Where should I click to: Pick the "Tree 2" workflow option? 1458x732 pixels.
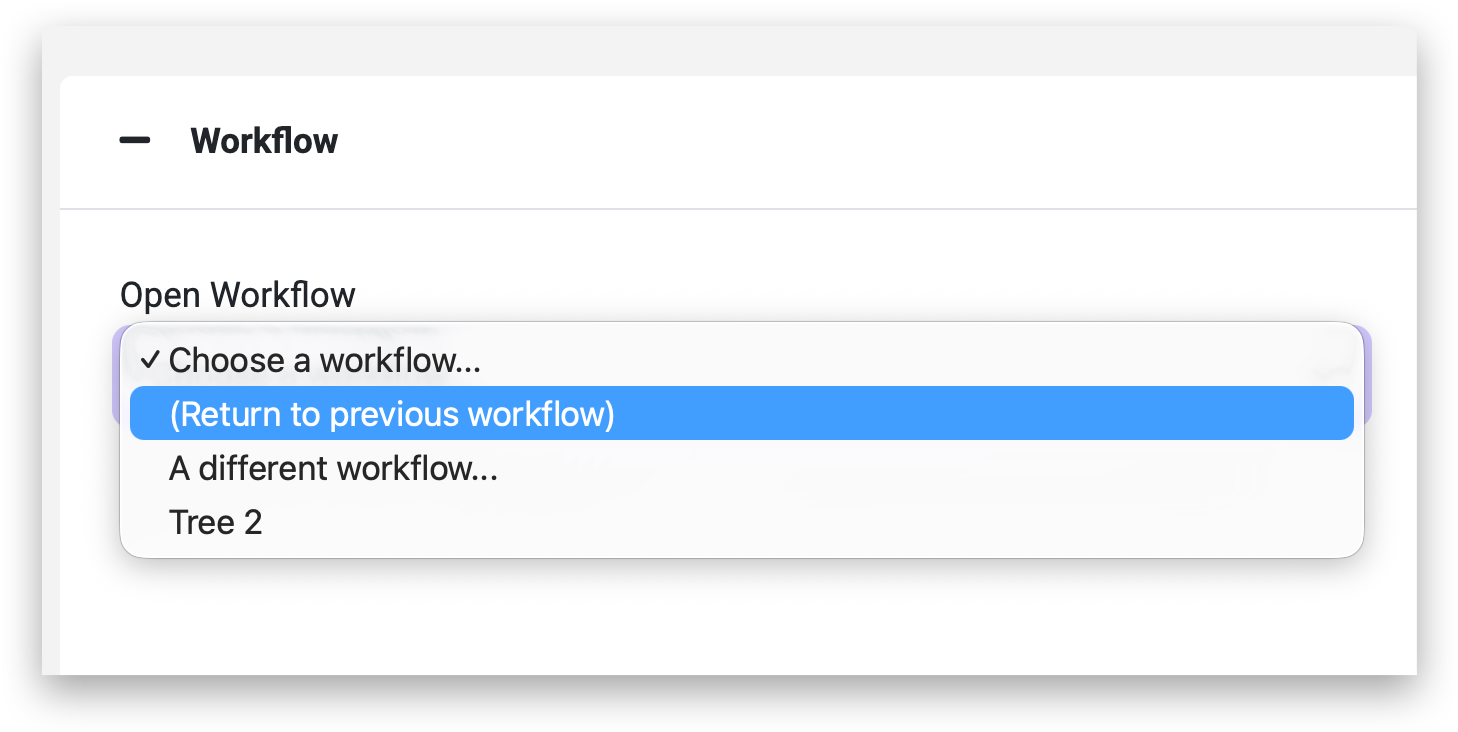pos(215,522)
